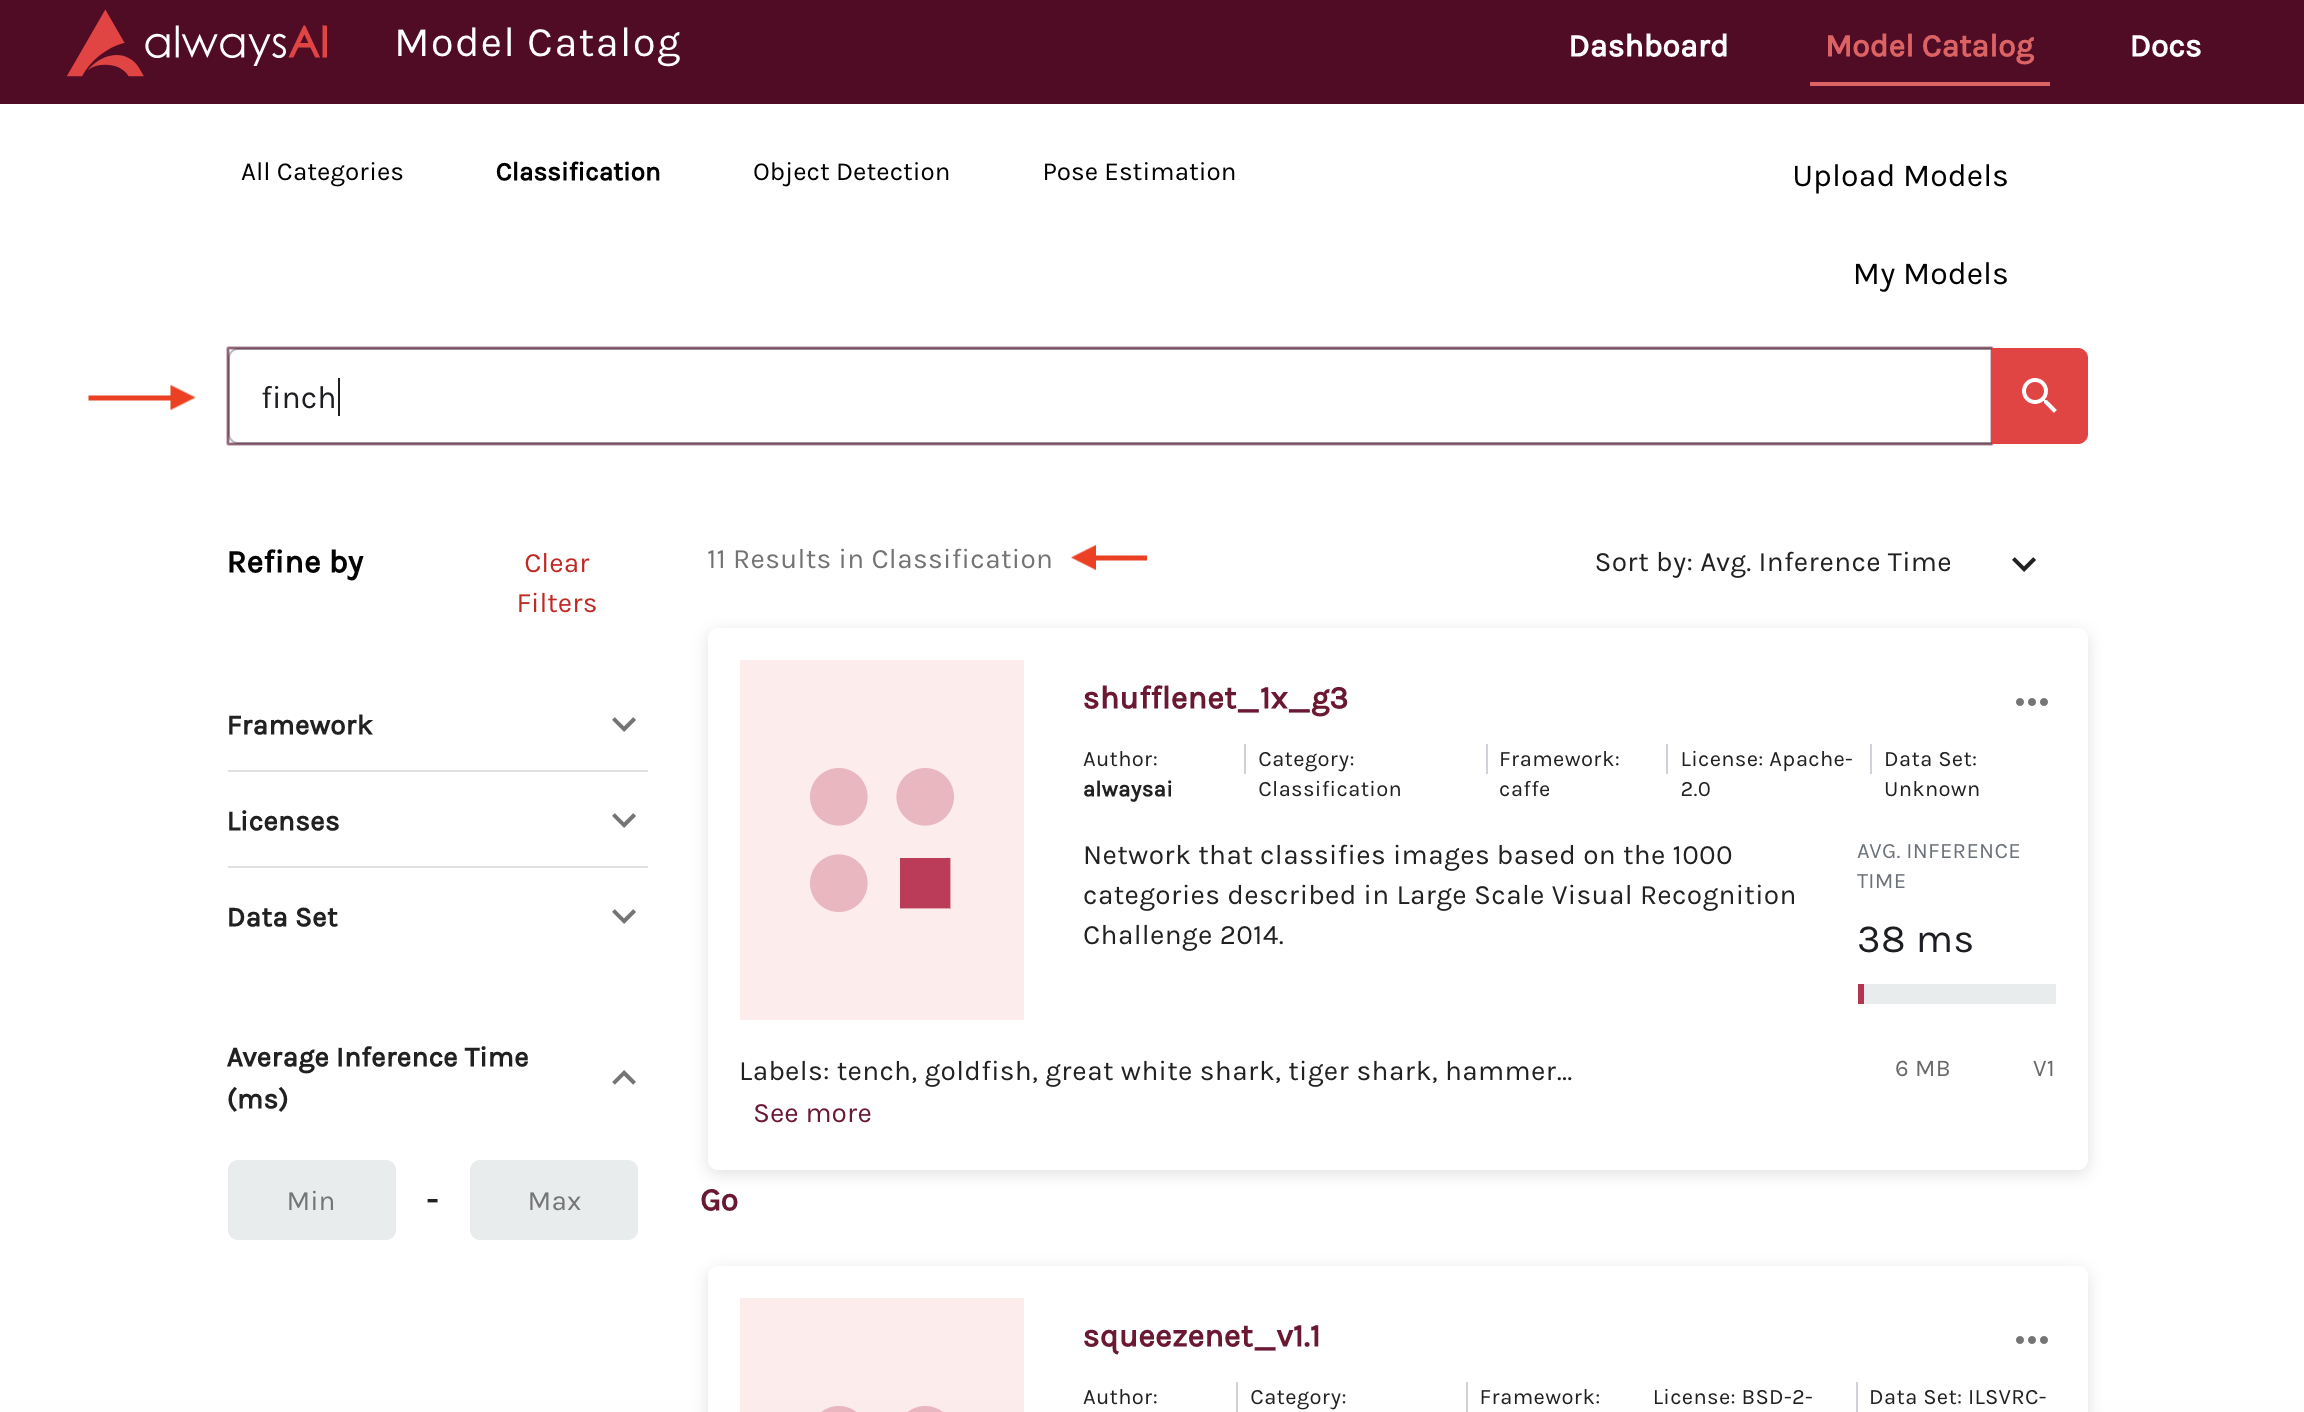2304x1412 pixels.
Task: Click the red search magnifier button
Action: click(2039, 396)
